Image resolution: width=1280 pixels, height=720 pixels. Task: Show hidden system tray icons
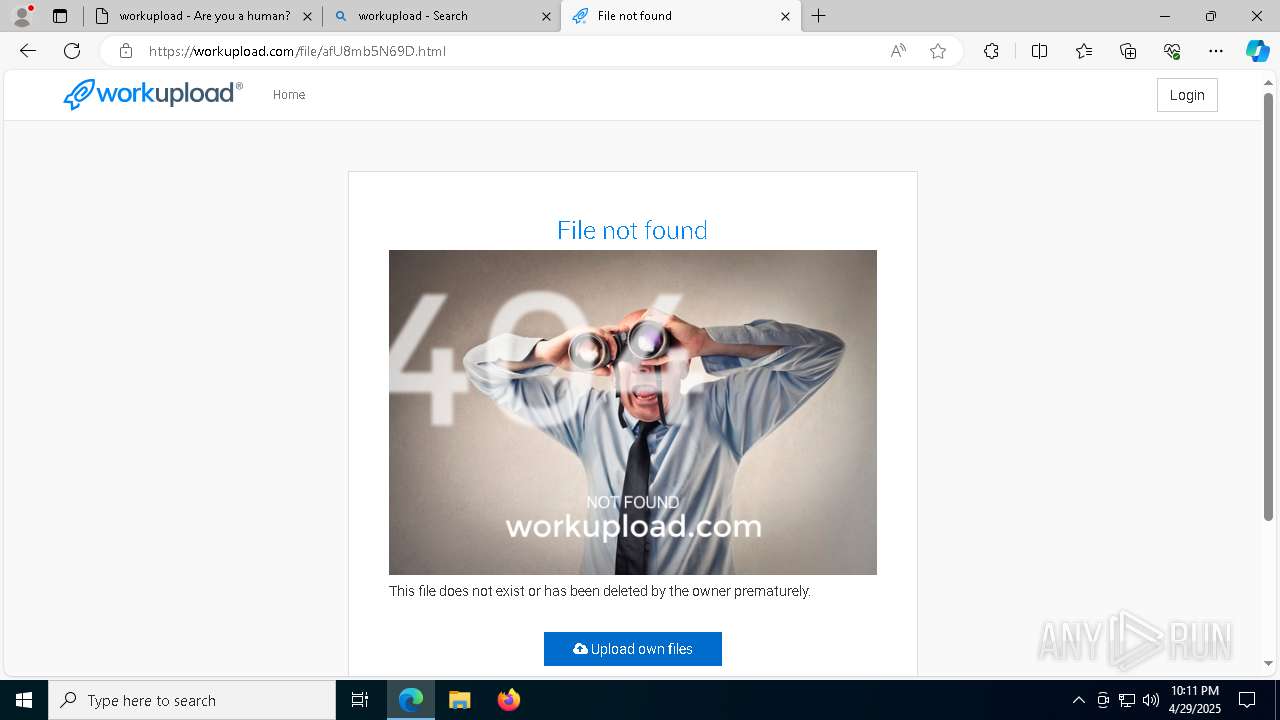1078,700
